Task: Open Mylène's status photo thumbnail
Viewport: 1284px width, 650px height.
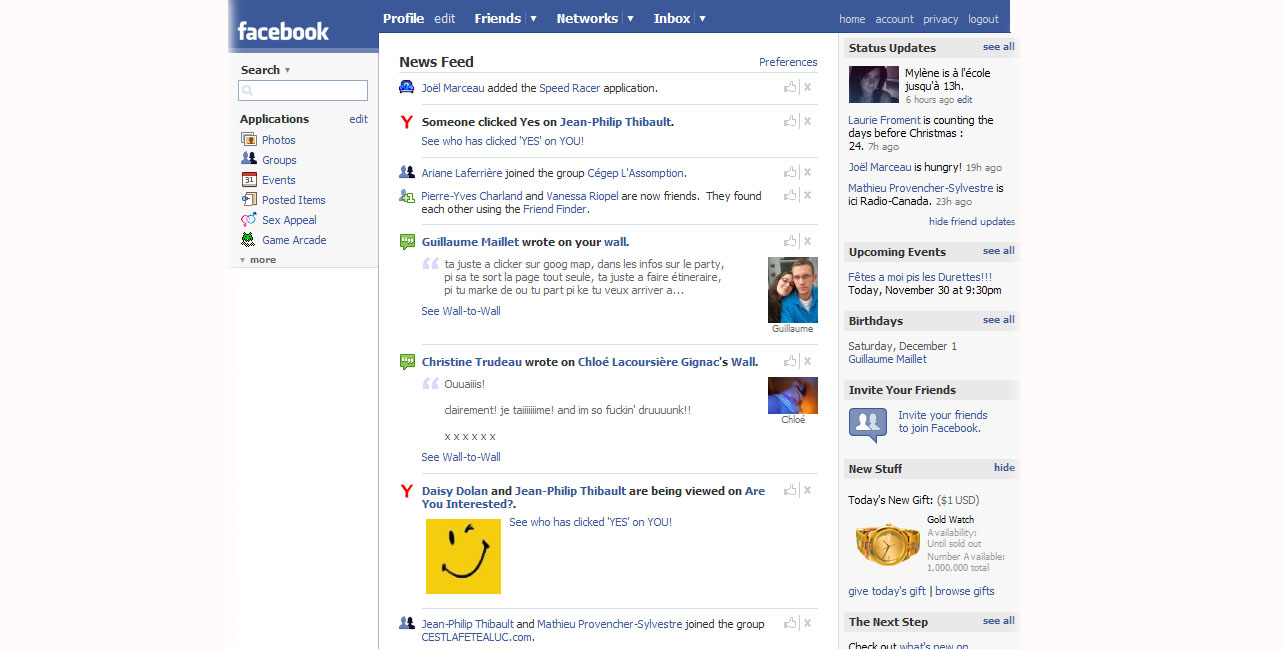Action: click(874, 84)
